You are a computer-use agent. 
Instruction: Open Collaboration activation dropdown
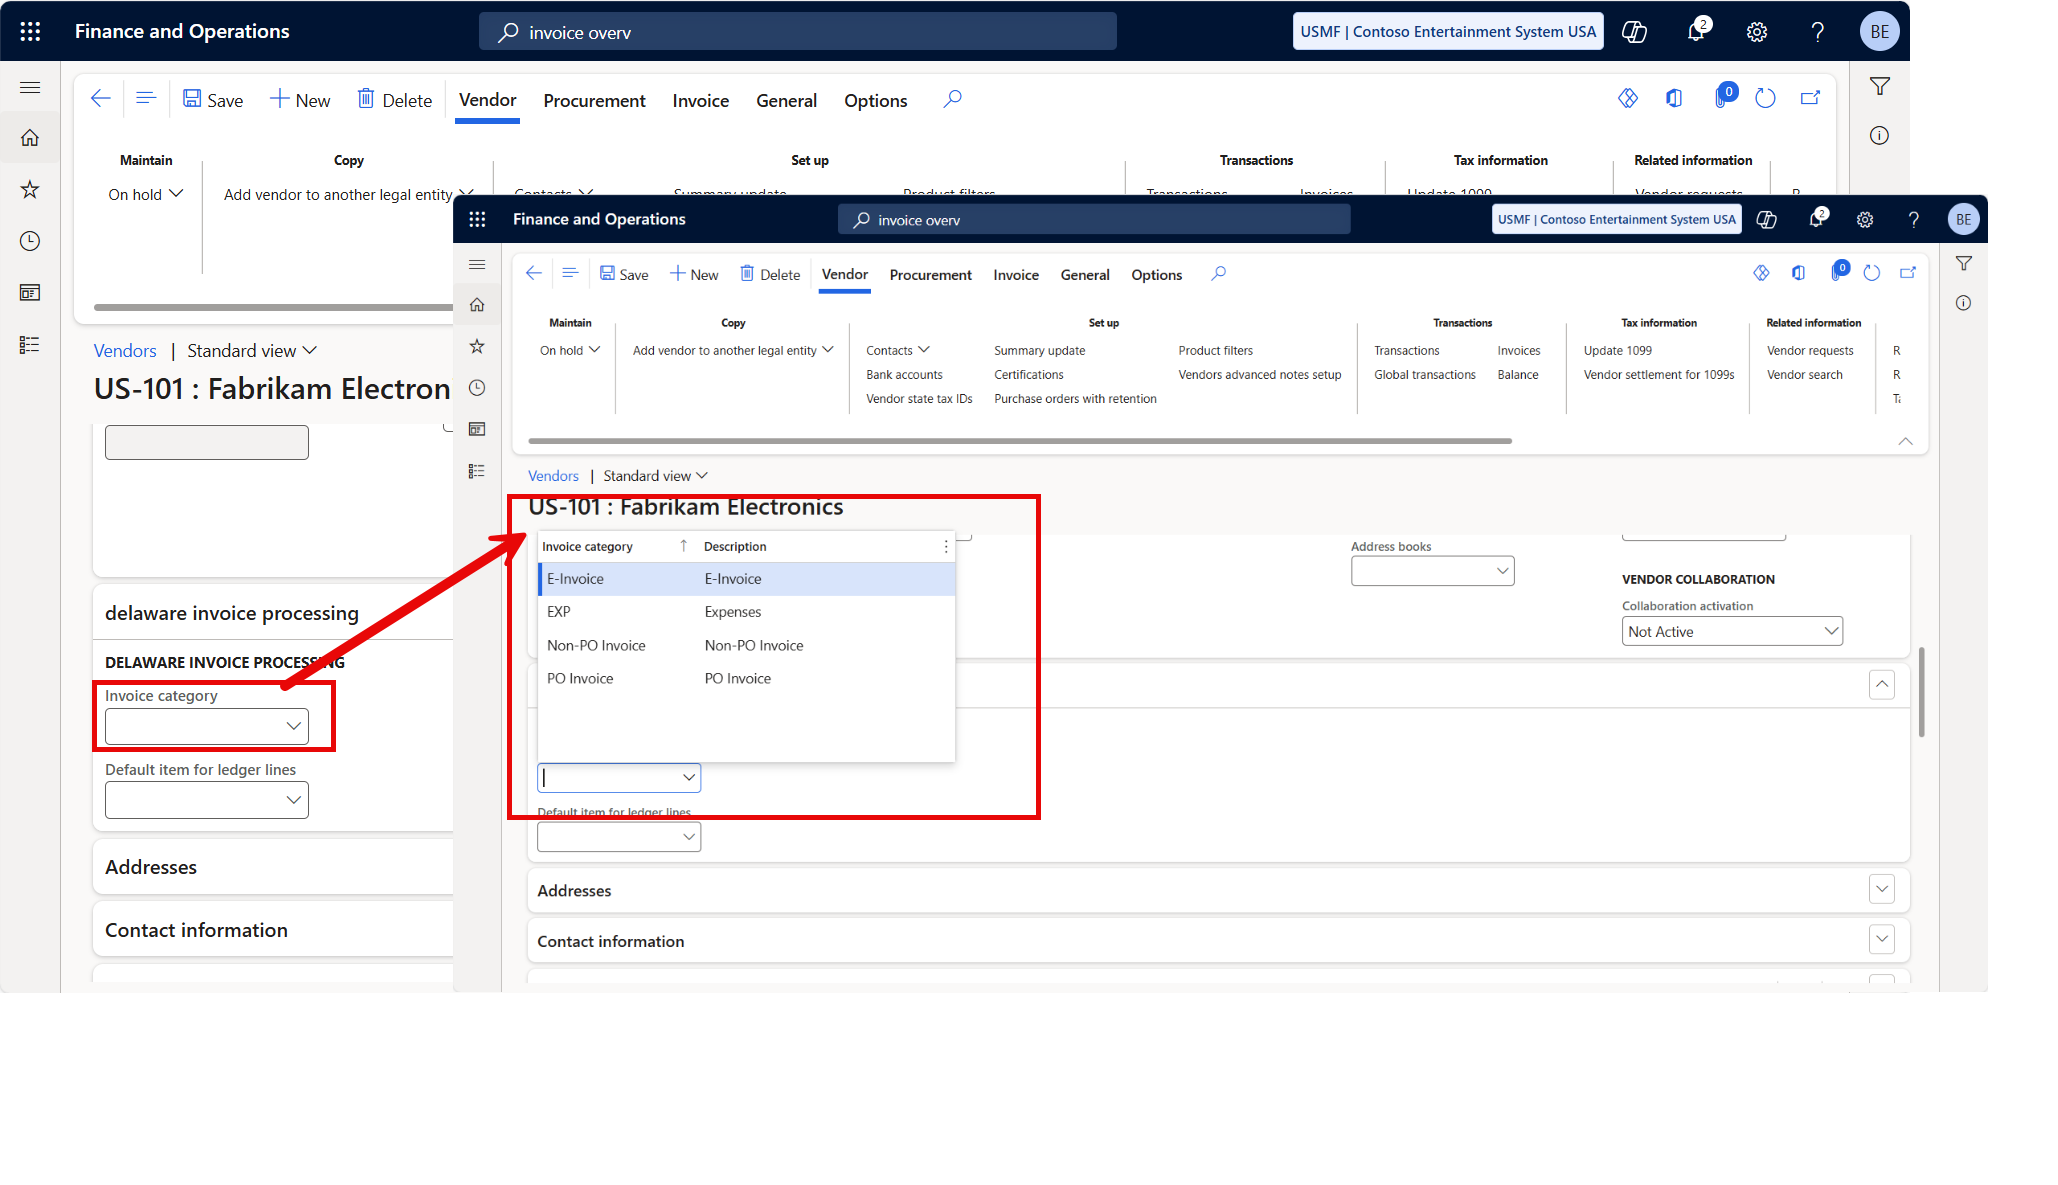[1731, 631]
